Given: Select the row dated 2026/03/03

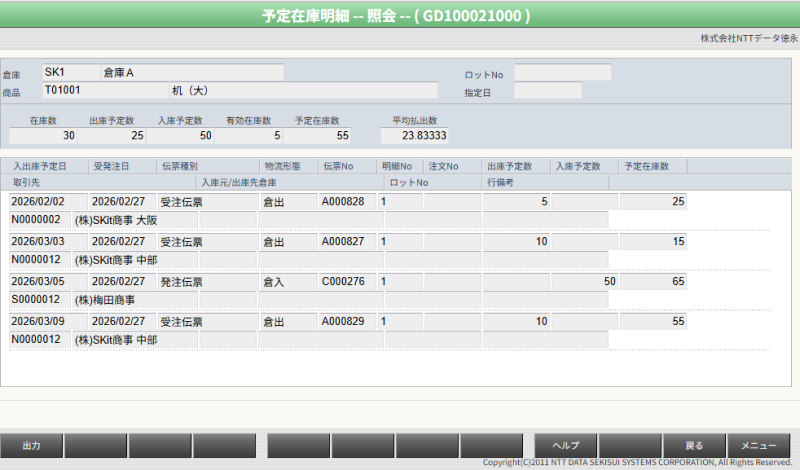Looking at the screenshot, I should tap(38, 242).
